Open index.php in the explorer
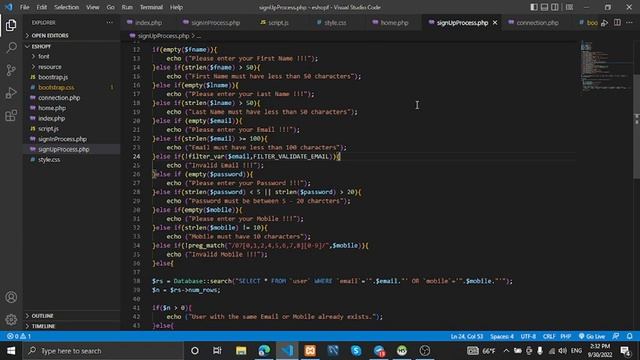The image size is (640, 360). 71,118
